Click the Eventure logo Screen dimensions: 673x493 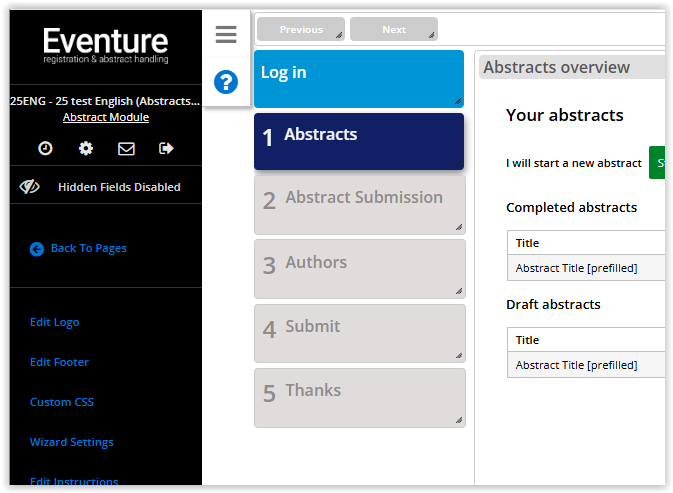coord(106,46)
